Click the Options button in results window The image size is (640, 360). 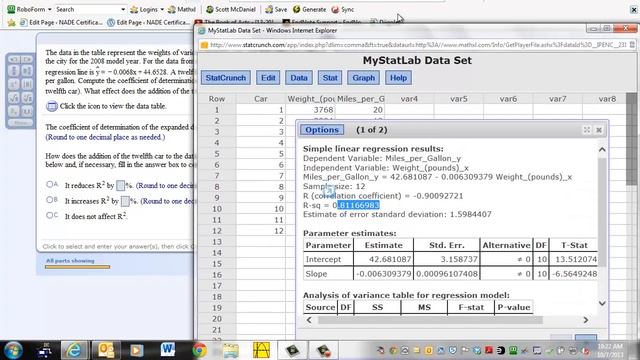point(322,130)
